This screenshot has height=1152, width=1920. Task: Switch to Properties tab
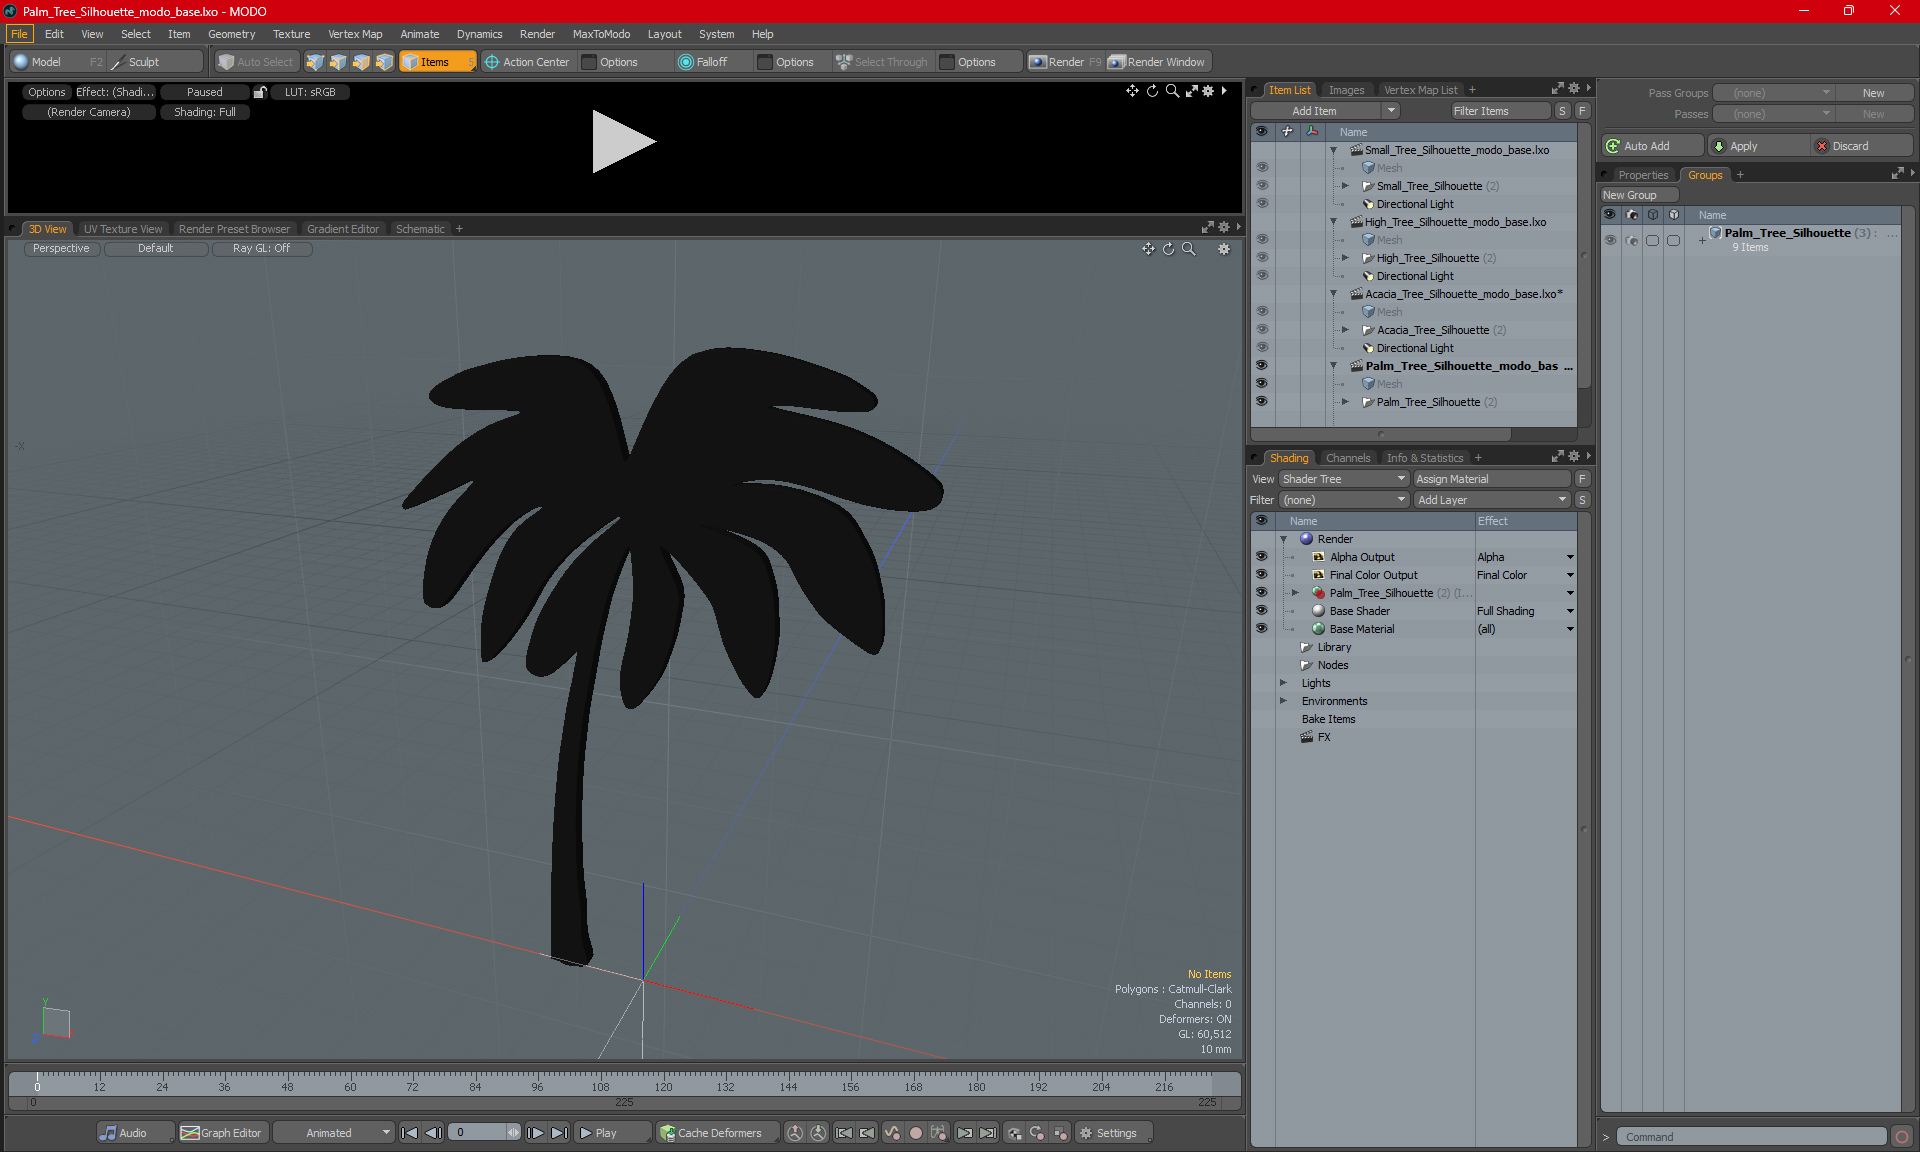point(1643,175)
